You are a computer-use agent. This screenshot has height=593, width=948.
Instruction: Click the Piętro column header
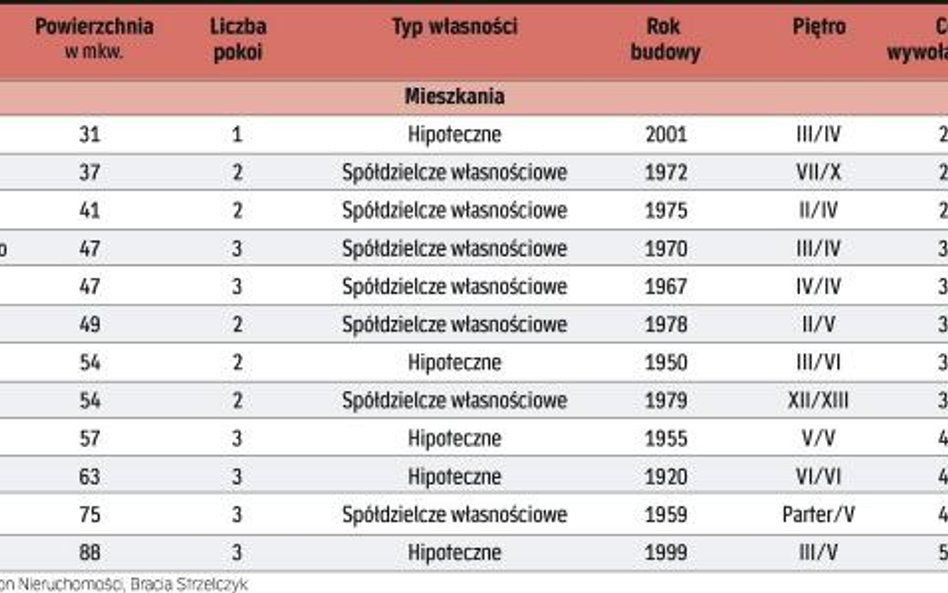coord(819,27)
